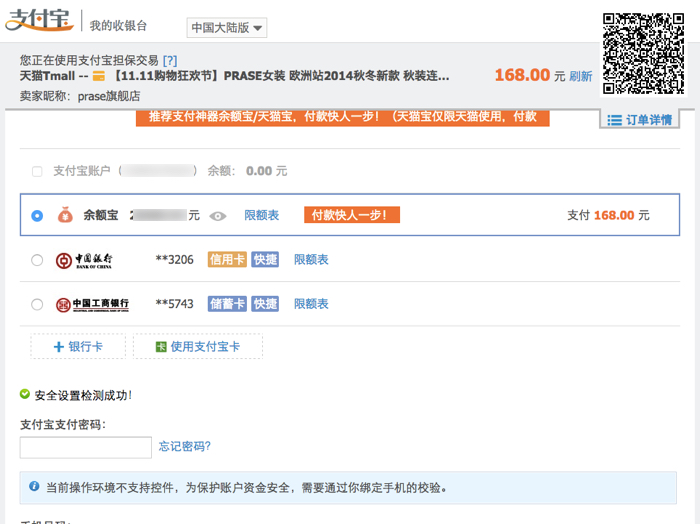Click the 快捷 tag on the 工商银行 row
Viewport: 700px width, 524px height.
coord(265,304)
